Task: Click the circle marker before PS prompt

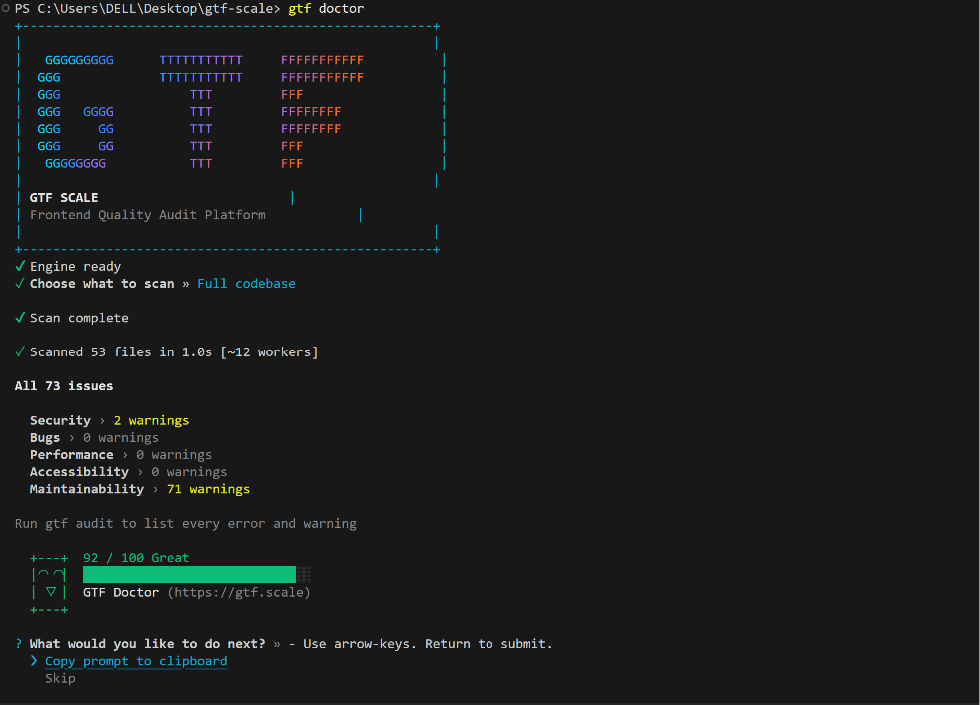Action: click(x=6, y=9)
